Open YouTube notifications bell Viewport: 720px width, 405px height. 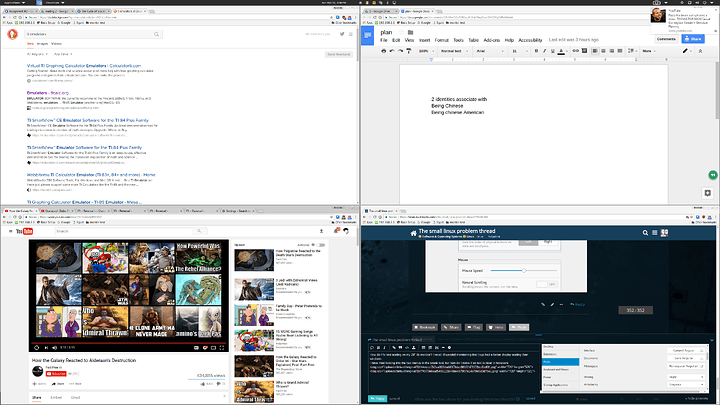tap(337, 231)
